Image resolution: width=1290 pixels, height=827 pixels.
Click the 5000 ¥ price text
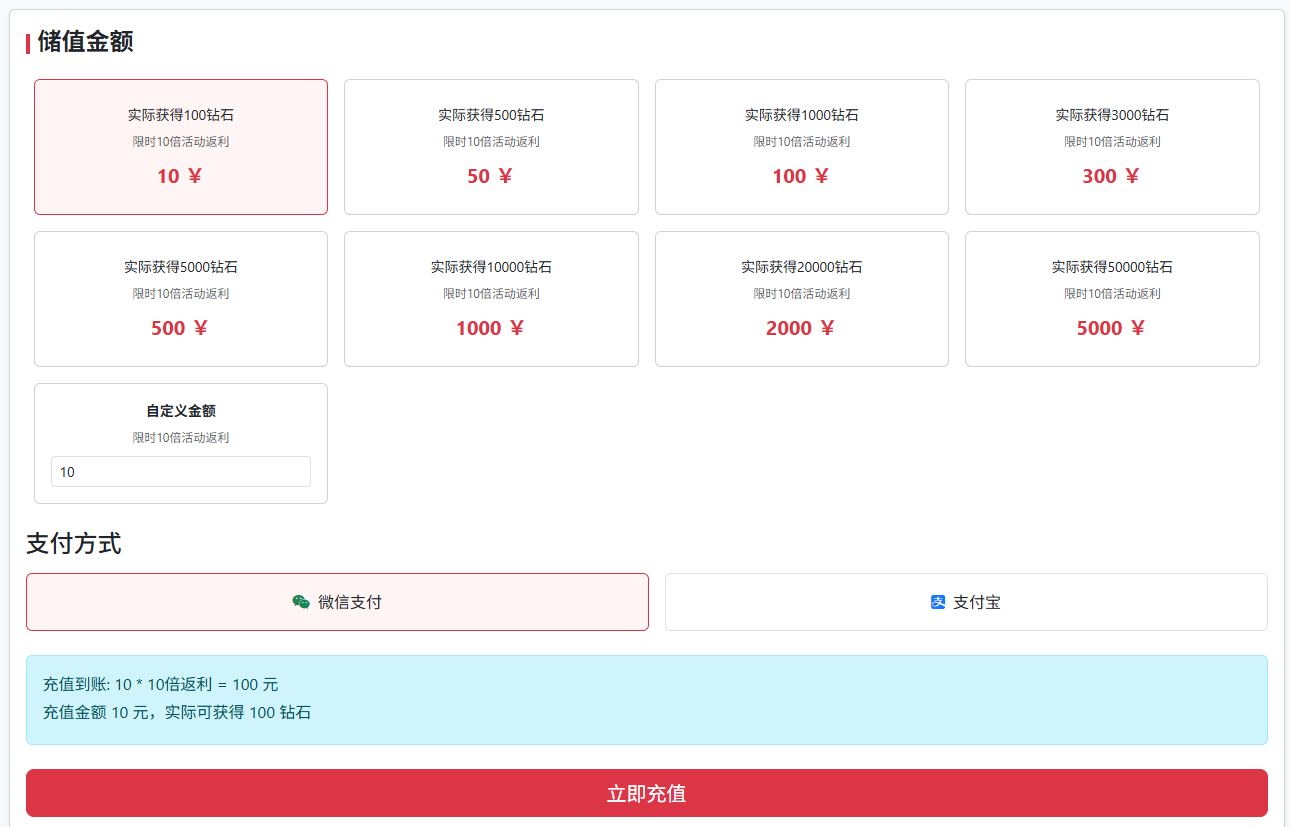pyautogui.click(x=1110, y=328)
